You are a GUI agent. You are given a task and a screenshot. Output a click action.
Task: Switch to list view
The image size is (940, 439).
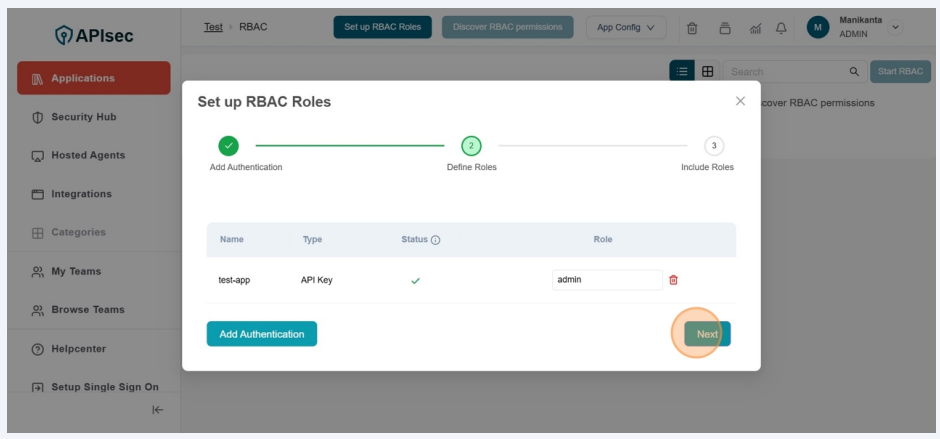[x=682, y=72]
